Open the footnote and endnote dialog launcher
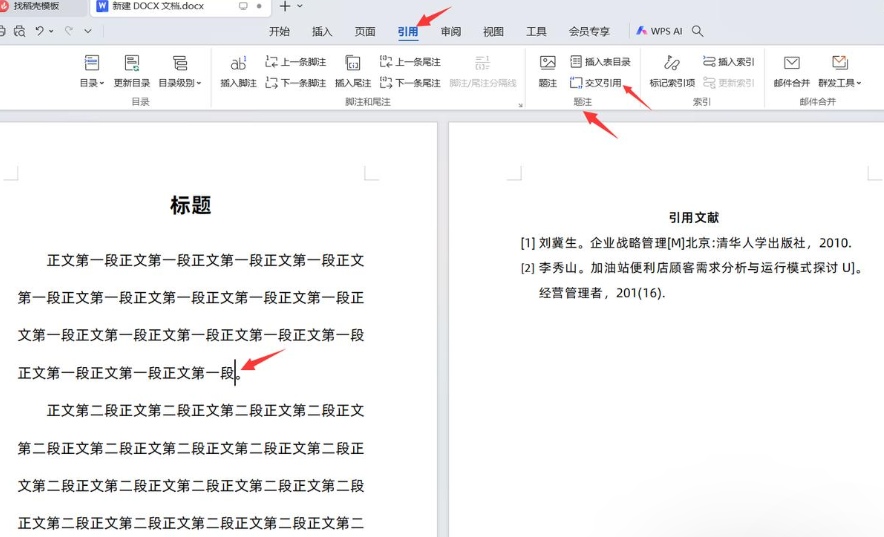The width and height of the screenshot is (884, 537). [520, 104]
